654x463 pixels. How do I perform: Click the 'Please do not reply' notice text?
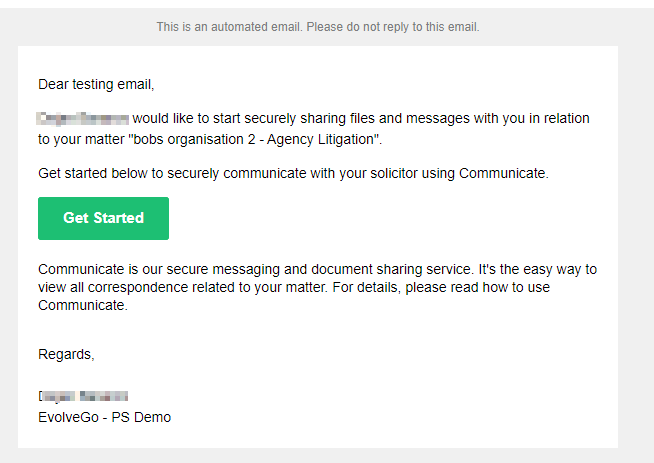click(x=400, y=27)
